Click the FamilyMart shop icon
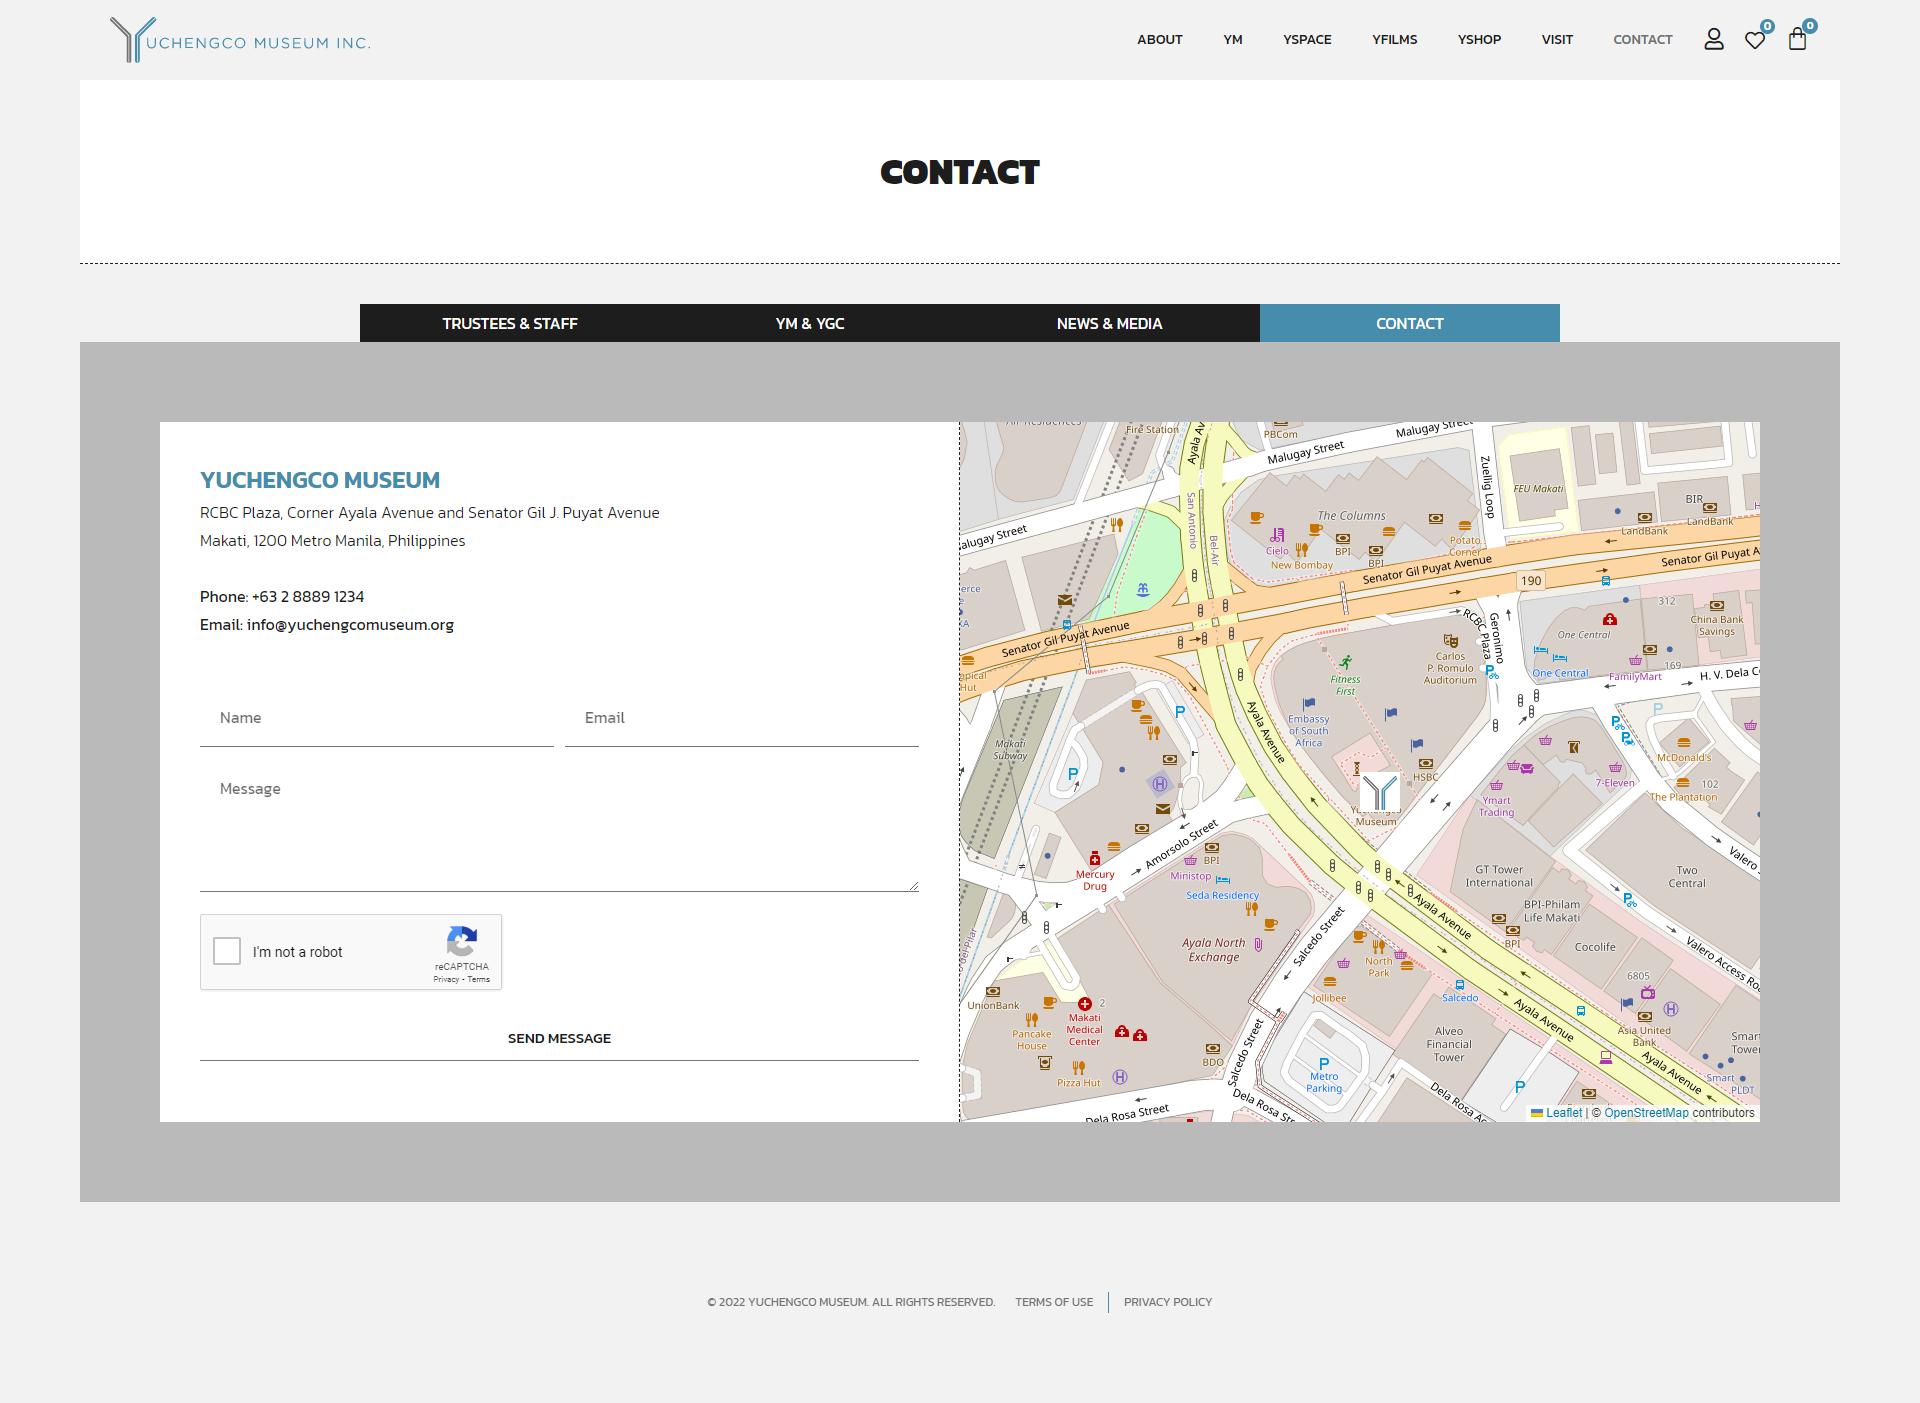Image resolution: width=1920 pixels, height=1403 pixels. point(1636,661)
